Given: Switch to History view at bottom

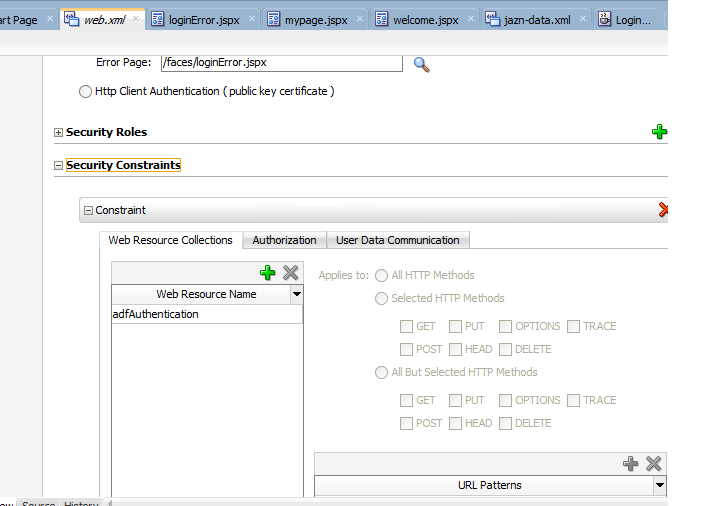Looking at the screenshot, I should click(x=81, y=503).
